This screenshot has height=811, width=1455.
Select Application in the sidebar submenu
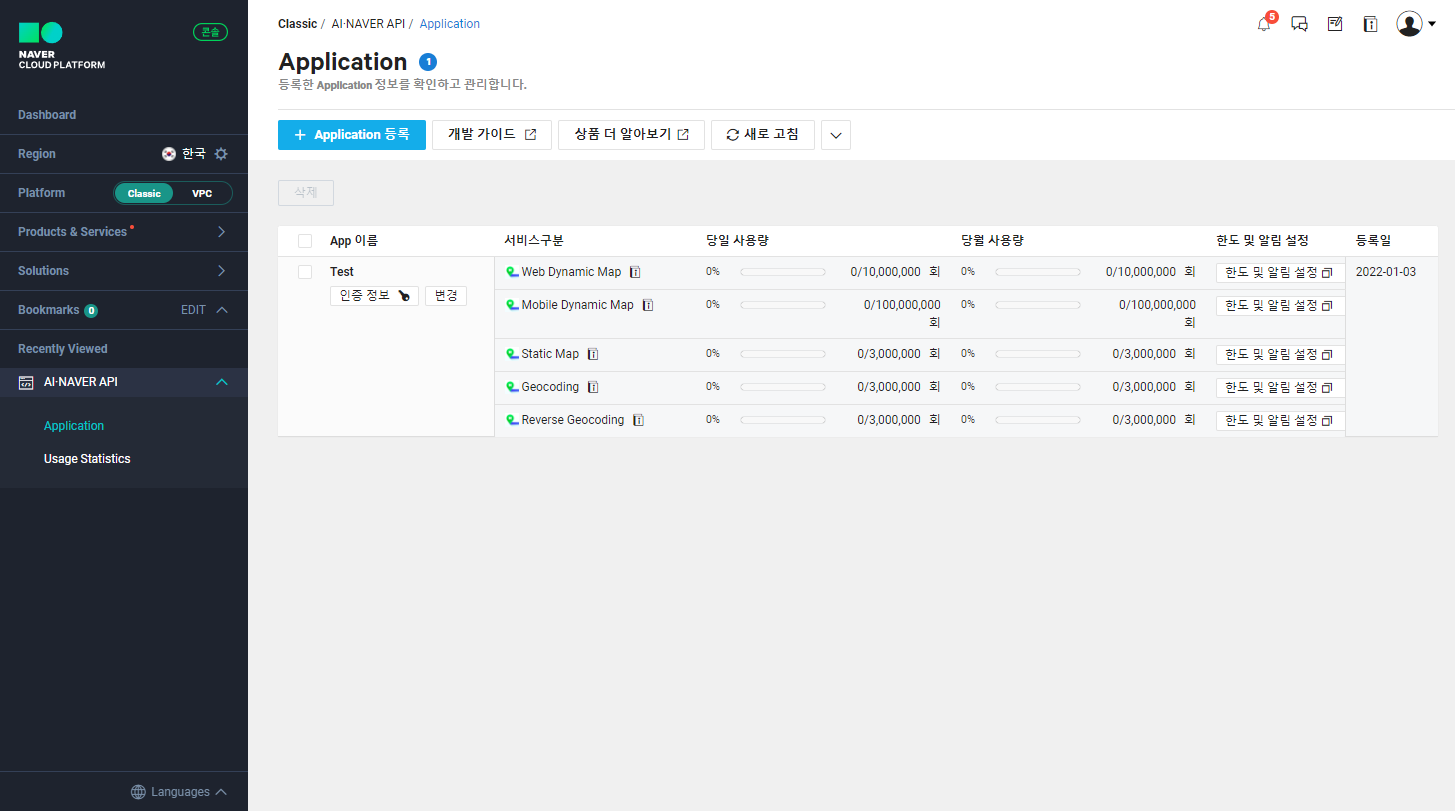pos(74,426)
